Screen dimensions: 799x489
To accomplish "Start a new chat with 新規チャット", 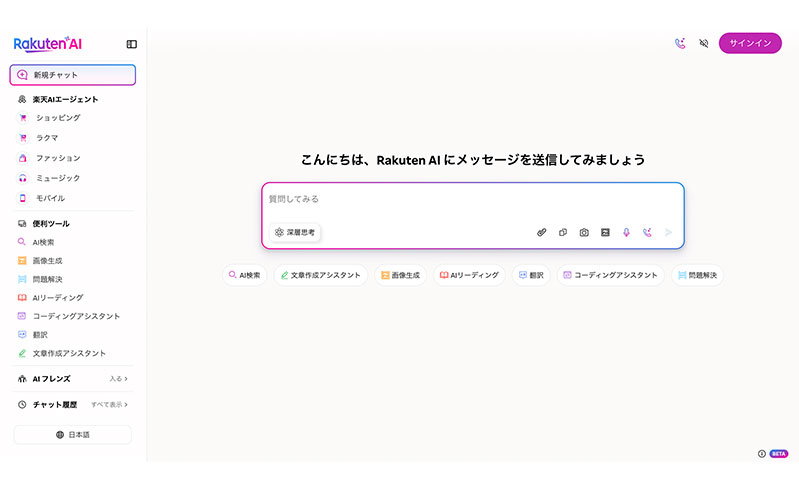I will pyautogui.click(x=72, y=75).
